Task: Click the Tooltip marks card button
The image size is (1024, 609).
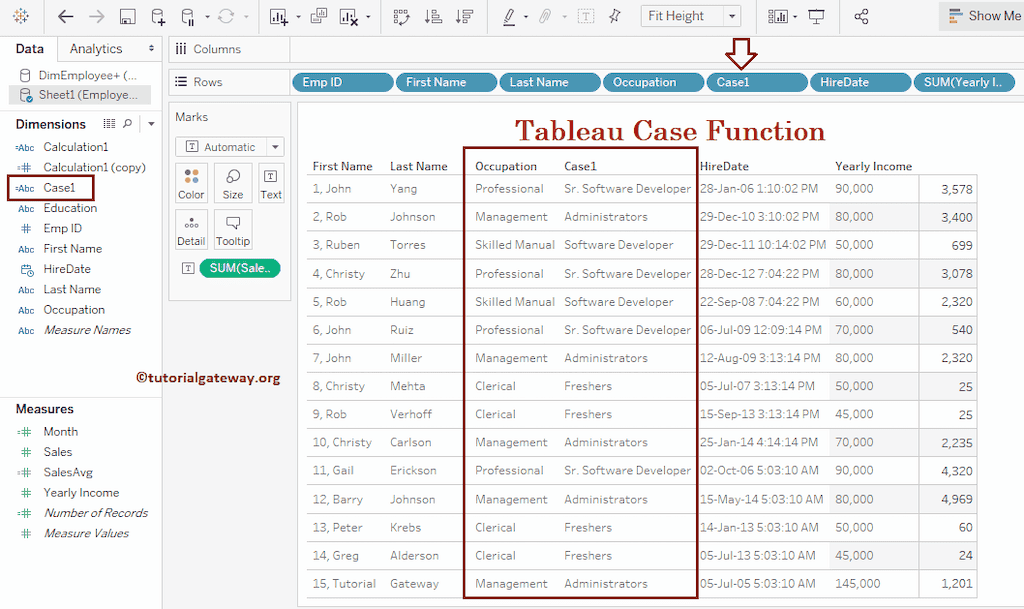Action: tap(233, 230)
